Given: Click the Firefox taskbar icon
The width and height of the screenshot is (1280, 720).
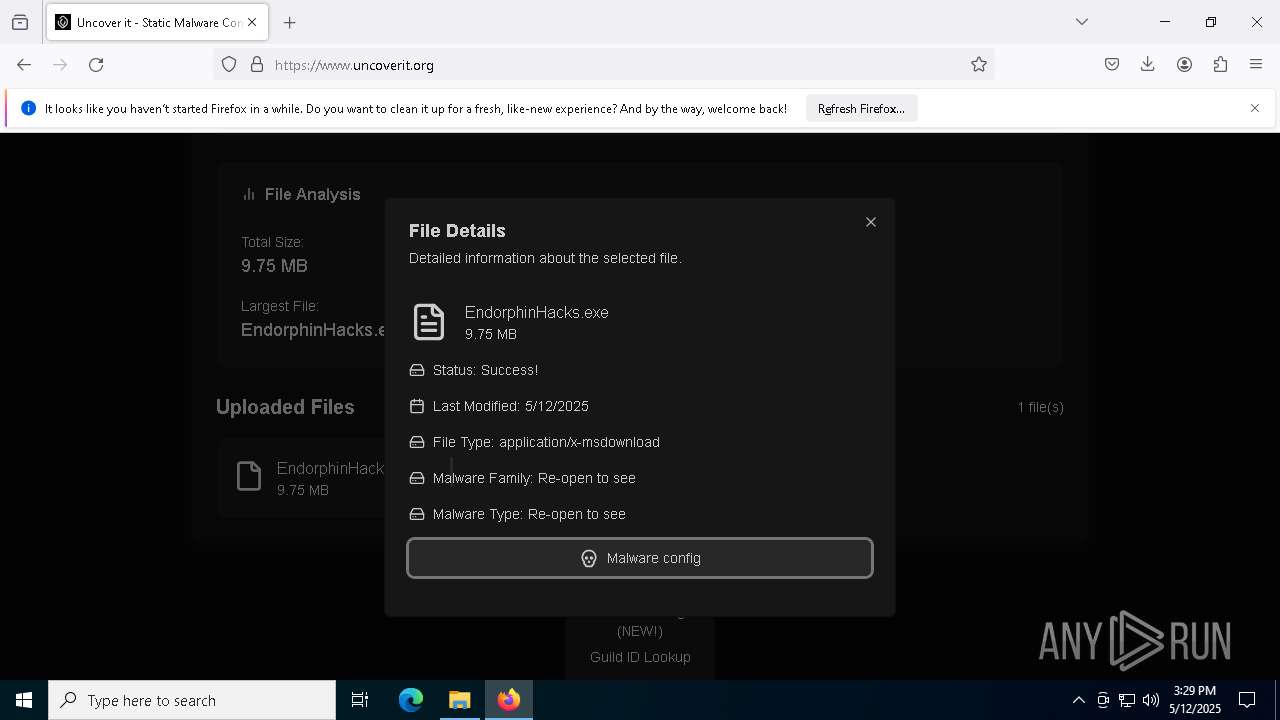Looking at the screenshot, I should click(508, 700).
